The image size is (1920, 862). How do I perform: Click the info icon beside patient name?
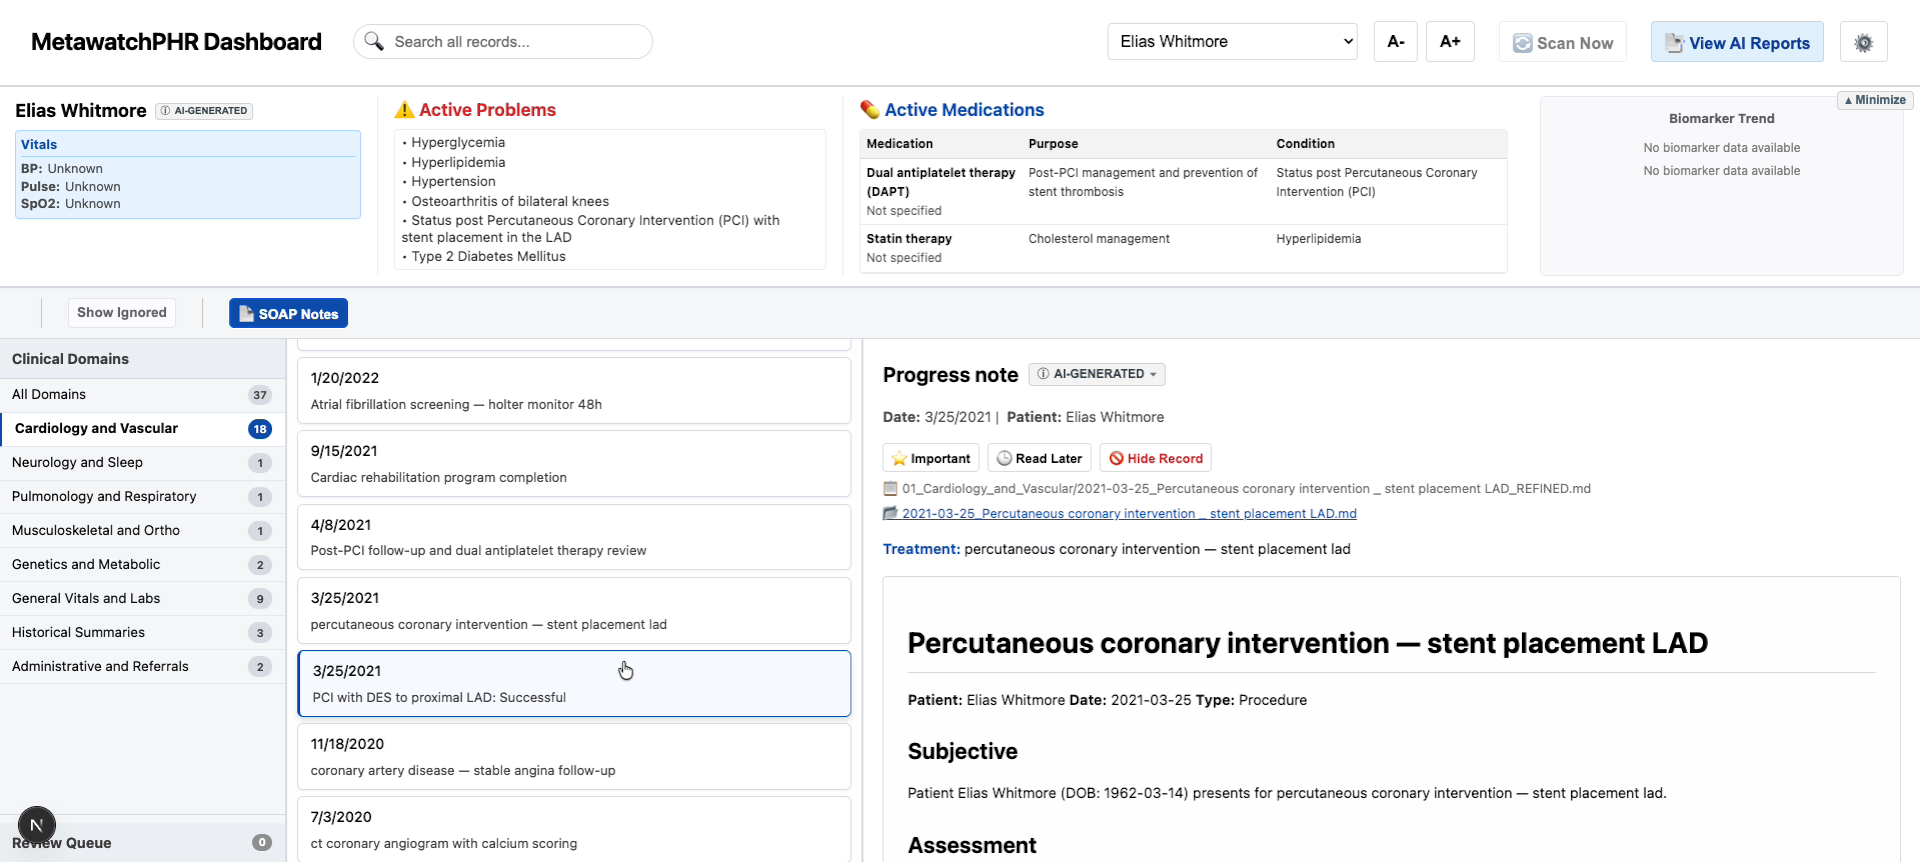pyautogui.click(x=166, y=111)
